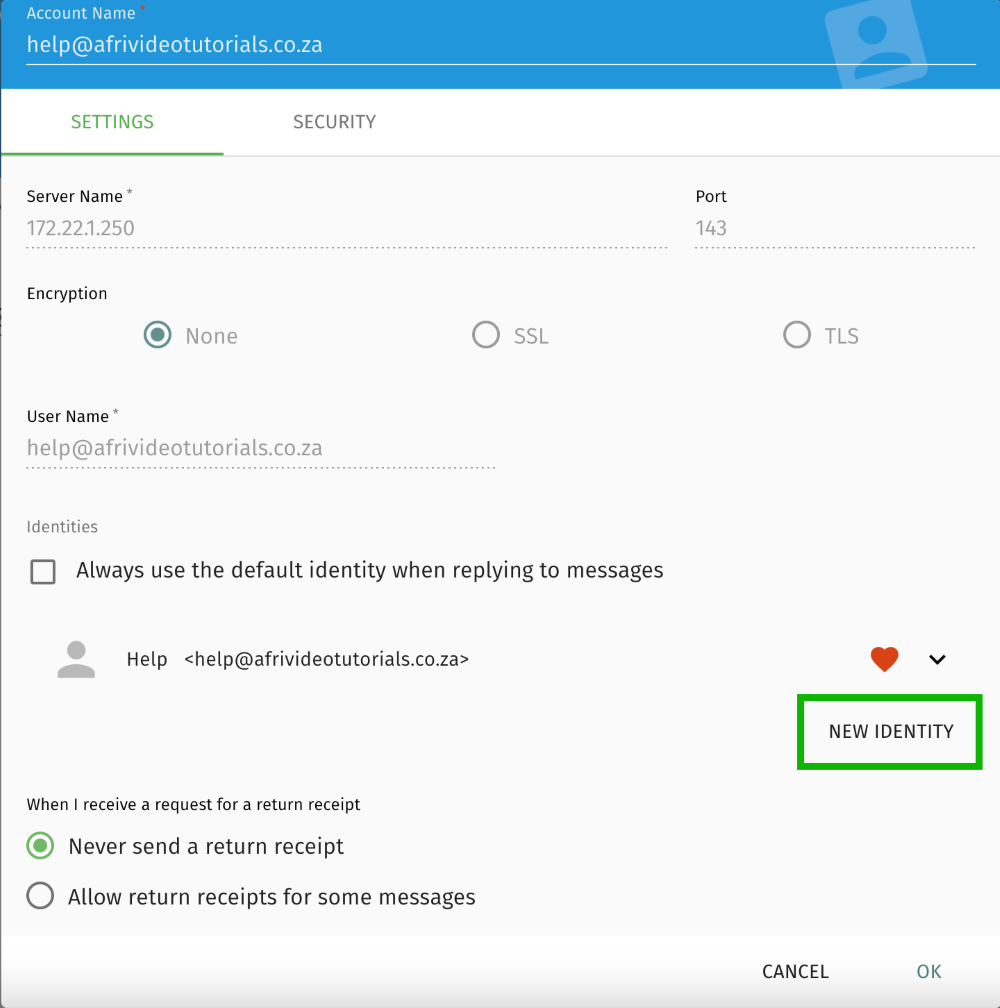Choose SSL encryption
This screenshot has height=1008, width=1000.
486,335
